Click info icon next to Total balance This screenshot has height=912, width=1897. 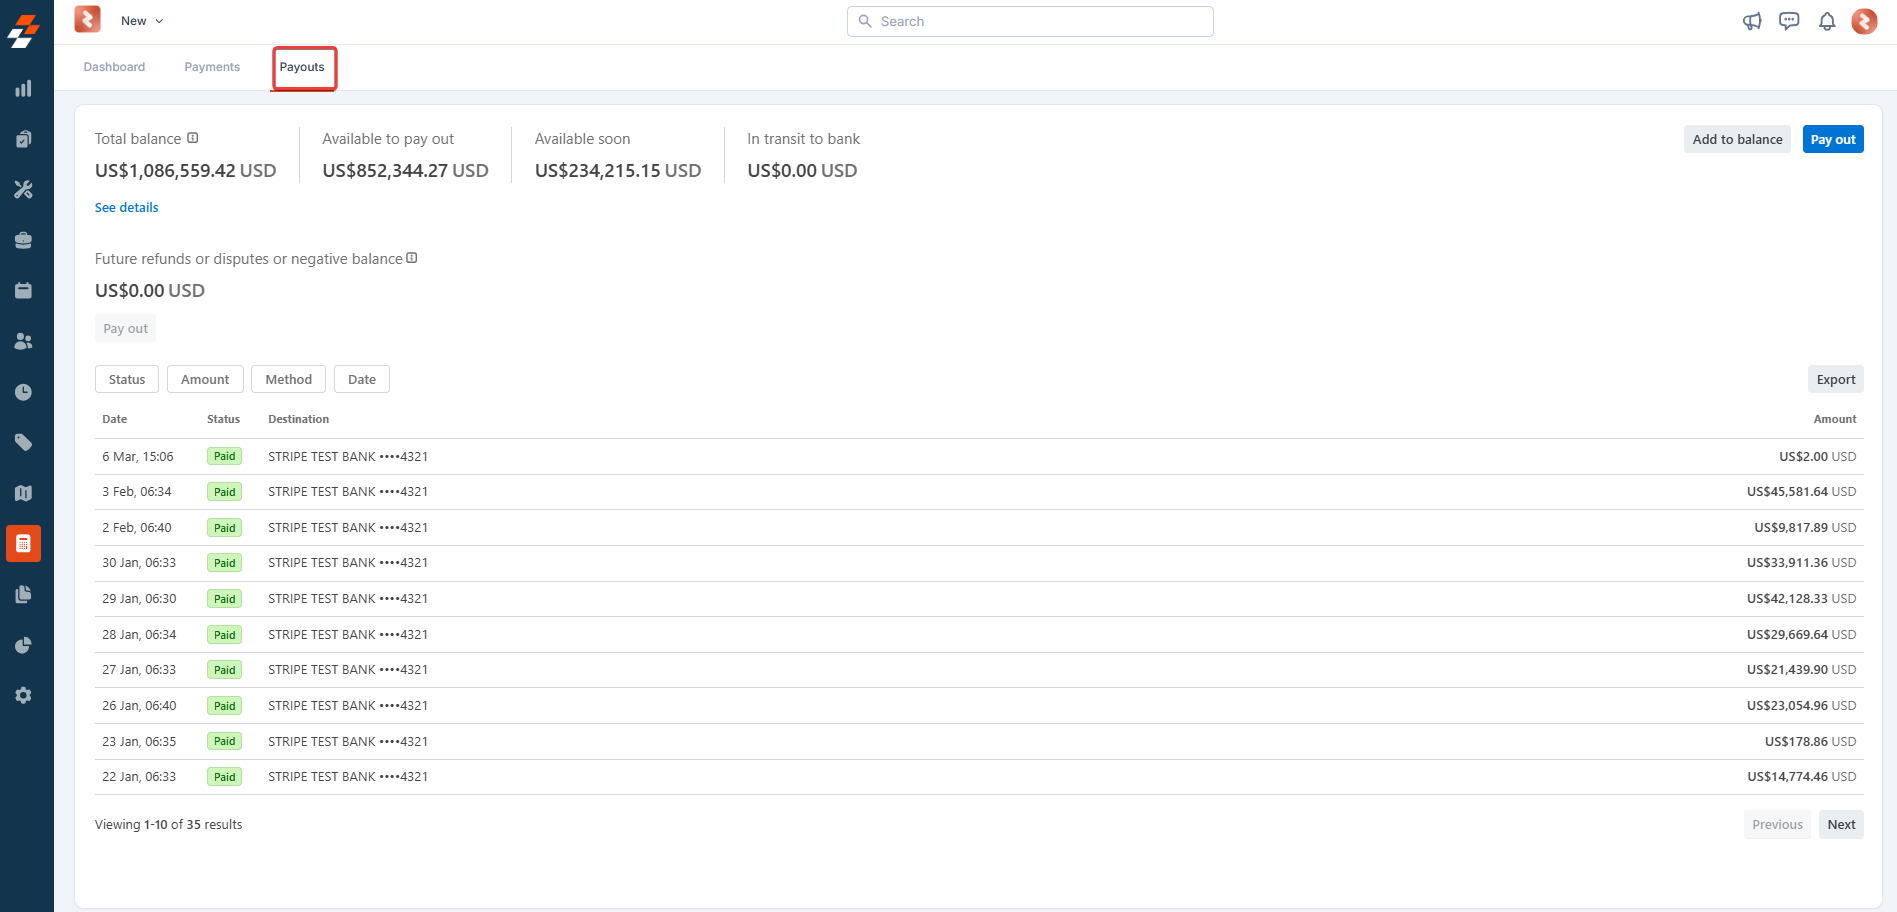point(193,138)
